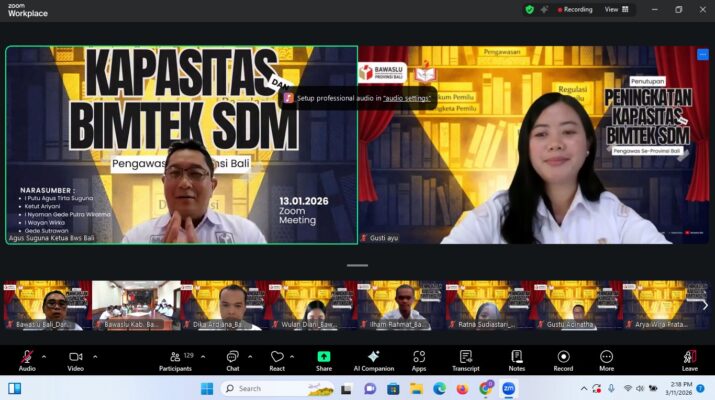Screen dimensions: 715x400
Task: Select Ilham Rahmat's video thumbnail
Action: pyautogui.click(x=402, y=305)
